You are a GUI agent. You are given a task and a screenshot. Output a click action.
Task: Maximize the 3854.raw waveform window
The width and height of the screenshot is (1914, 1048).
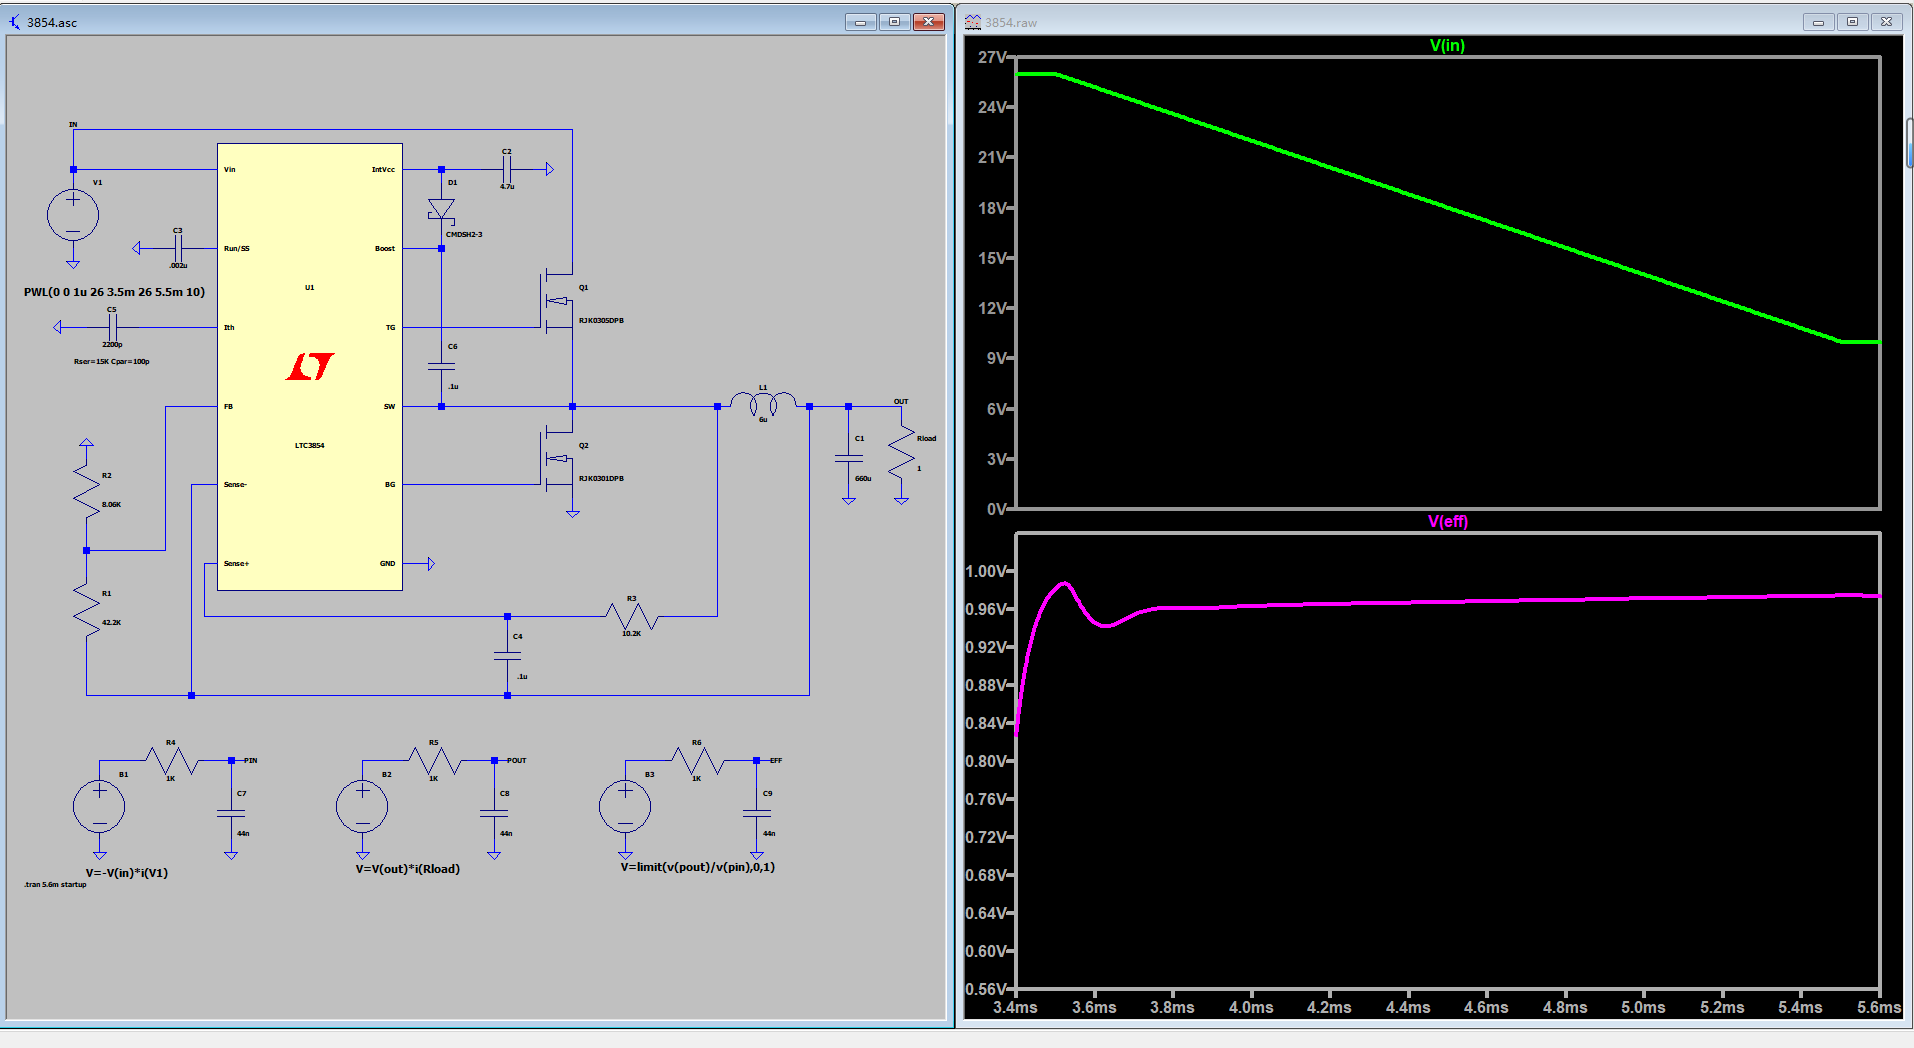(1852, 22)
